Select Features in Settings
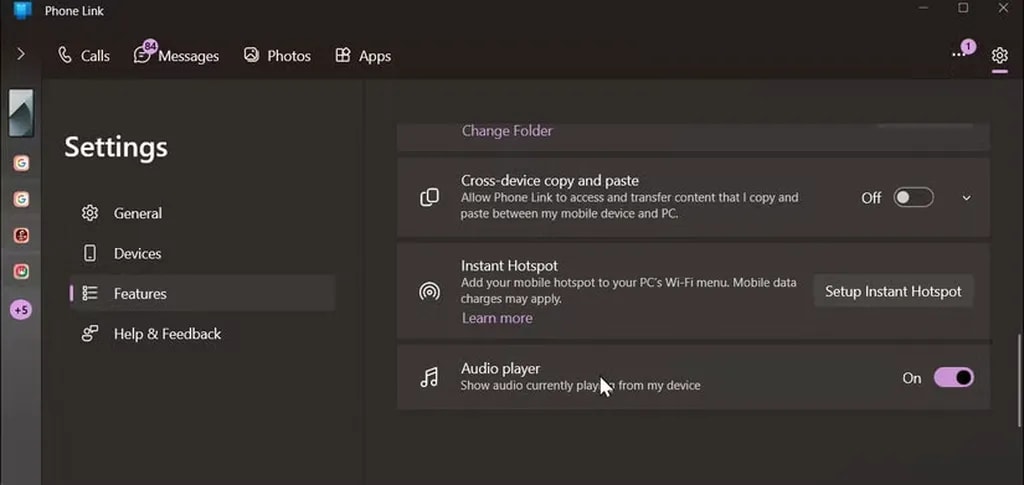This screenshot has width=1024, height=485. (202, 293)
